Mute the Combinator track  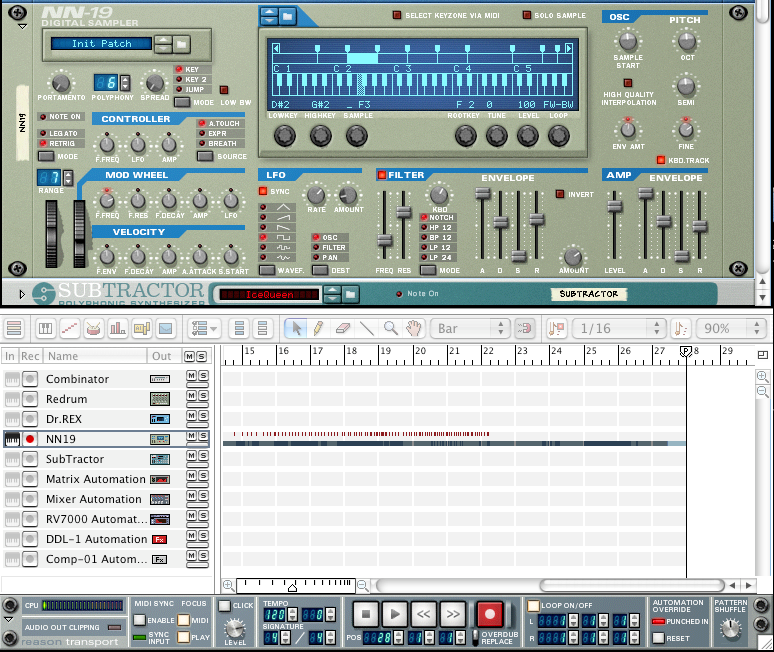(x=190, y=379)
